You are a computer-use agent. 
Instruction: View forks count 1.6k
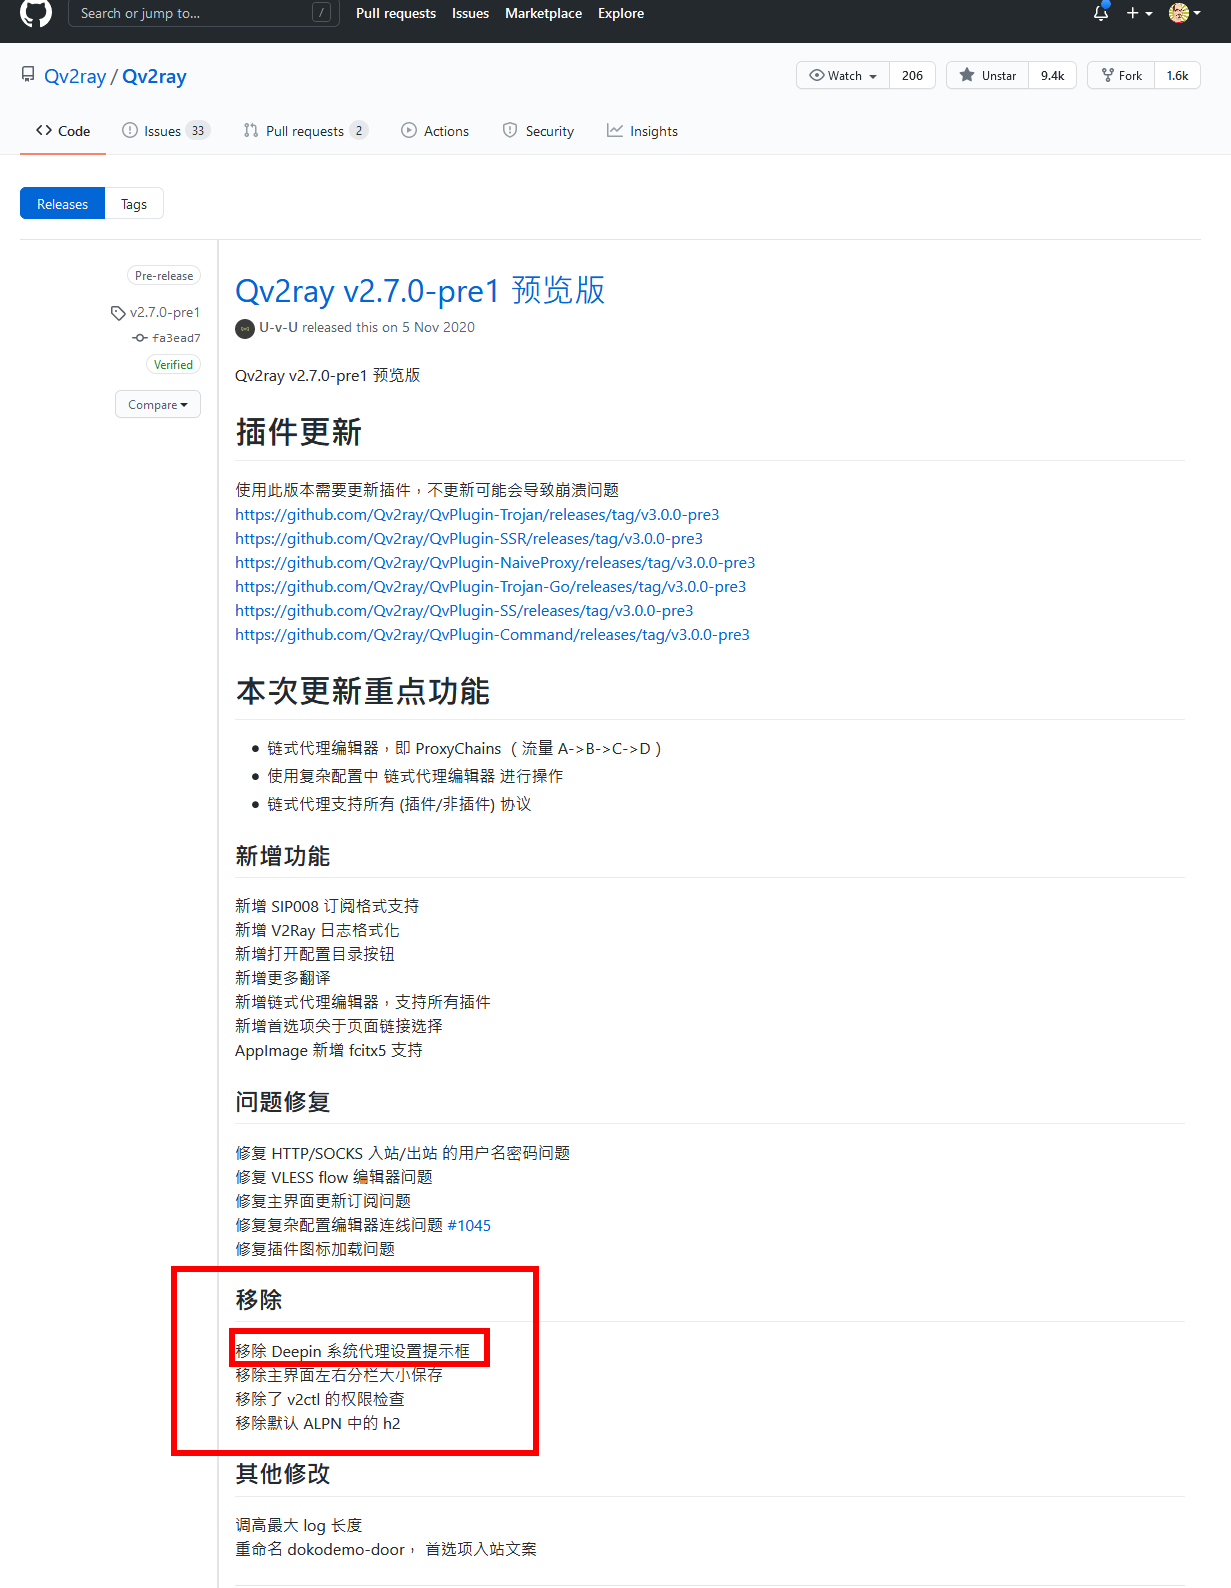pyautogui.click(x=1177, y=76)
